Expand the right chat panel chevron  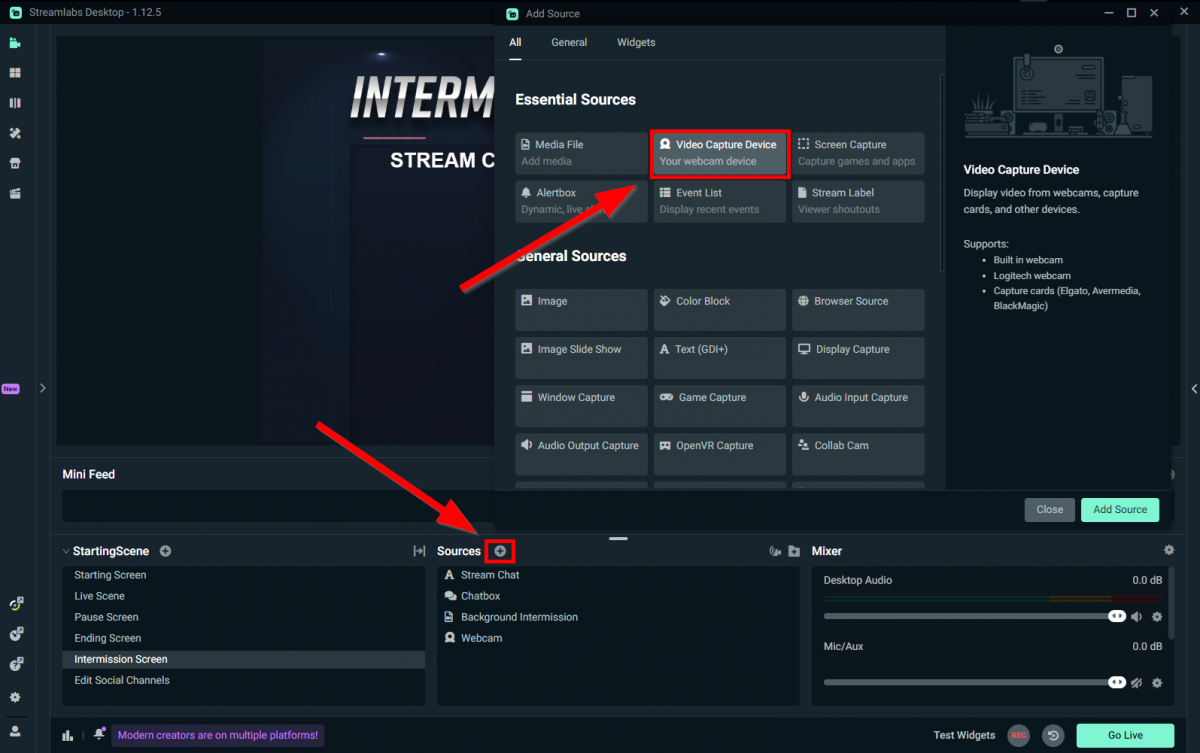pyautogui.click(x=1194, y=388)
